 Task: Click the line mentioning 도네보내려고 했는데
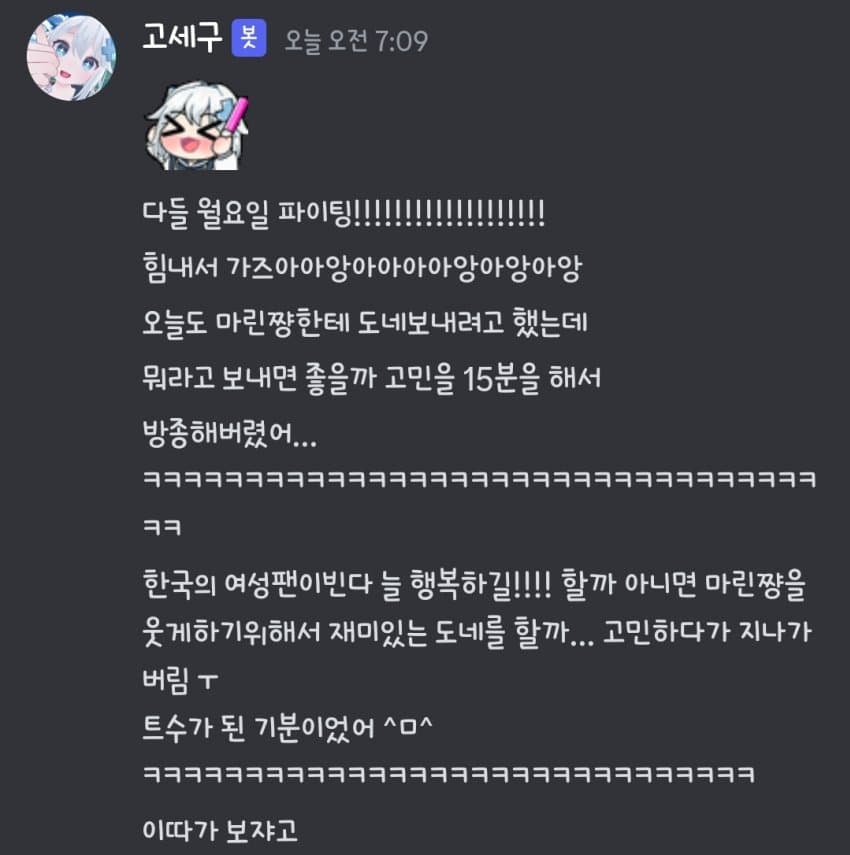pos(365,322)
